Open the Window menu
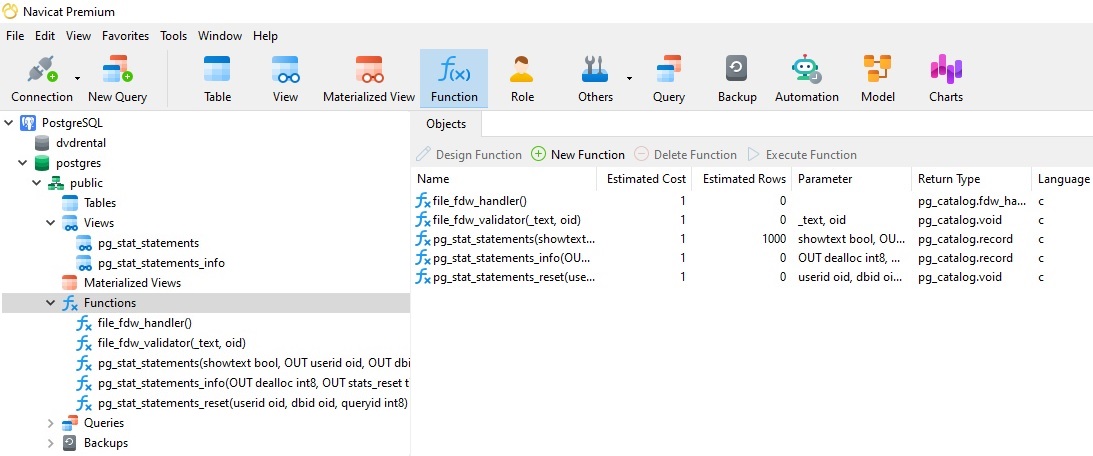1093x456 pixels. coord(220,36)
